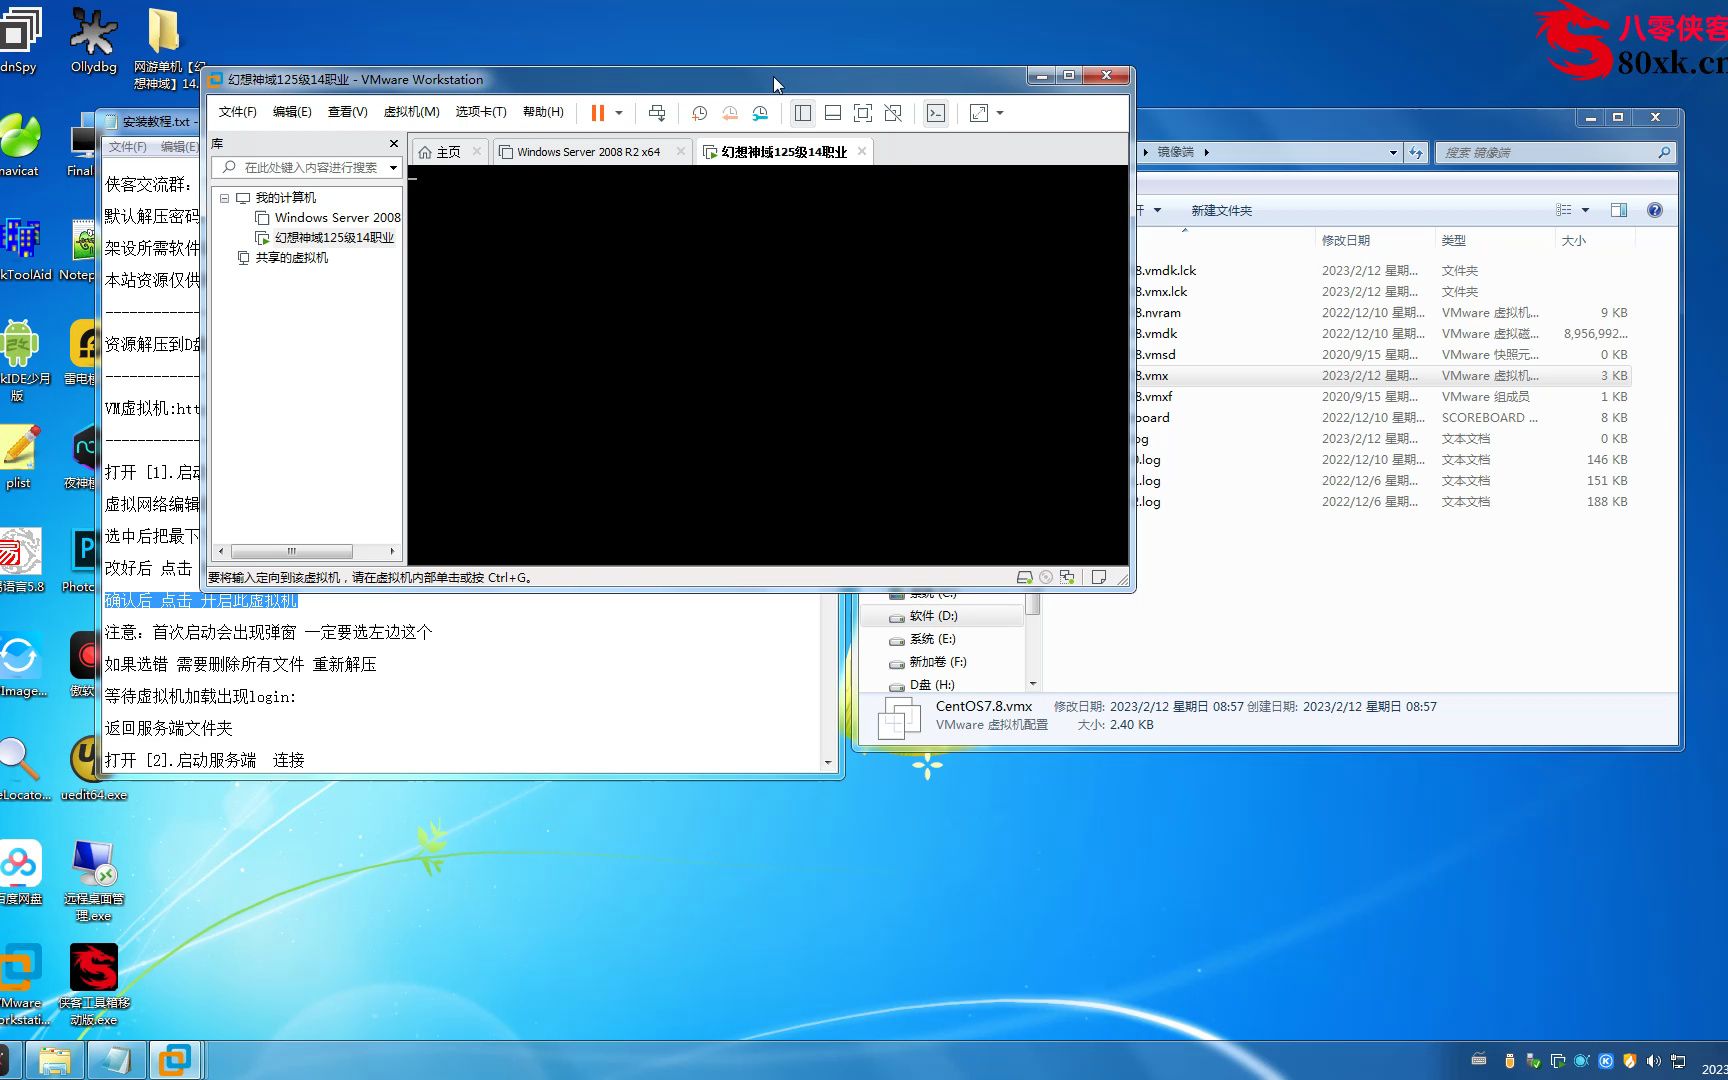
Task: Select the .vmx file row in Explorer
Action: point(1383,376)
